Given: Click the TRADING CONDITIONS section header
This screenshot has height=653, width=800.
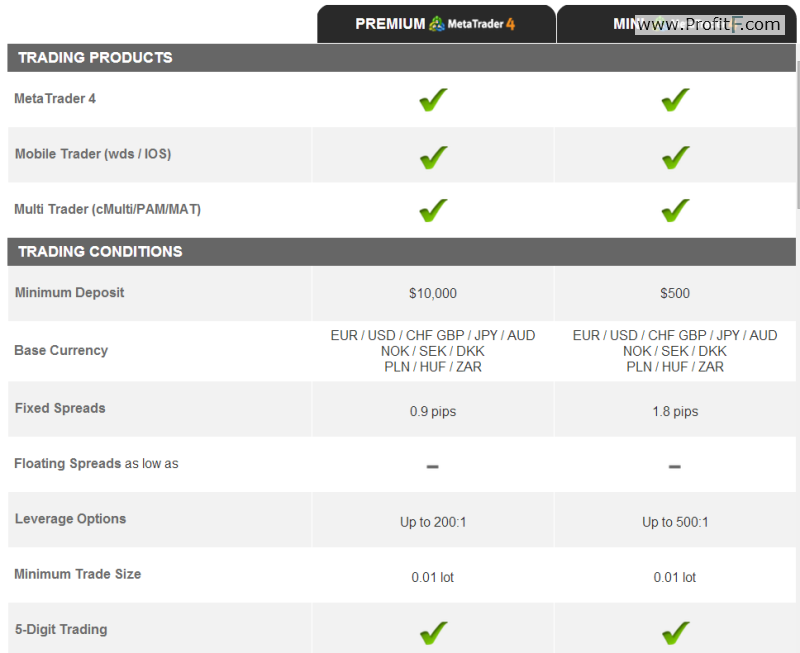Looking at the screenshot, I should pyautogui.click(x=402, y=252).
